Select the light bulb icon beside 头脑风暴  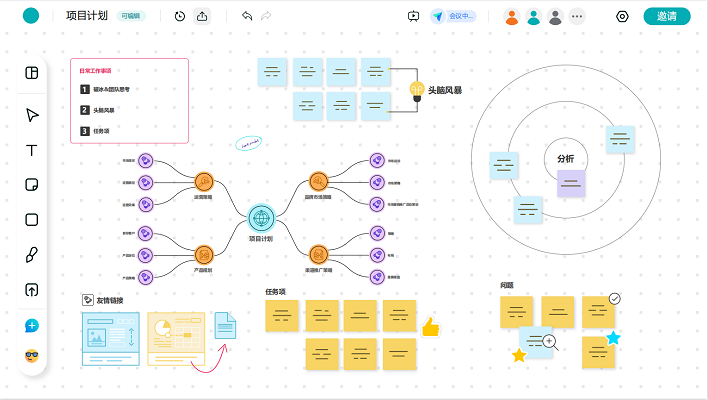coord(417,91)
